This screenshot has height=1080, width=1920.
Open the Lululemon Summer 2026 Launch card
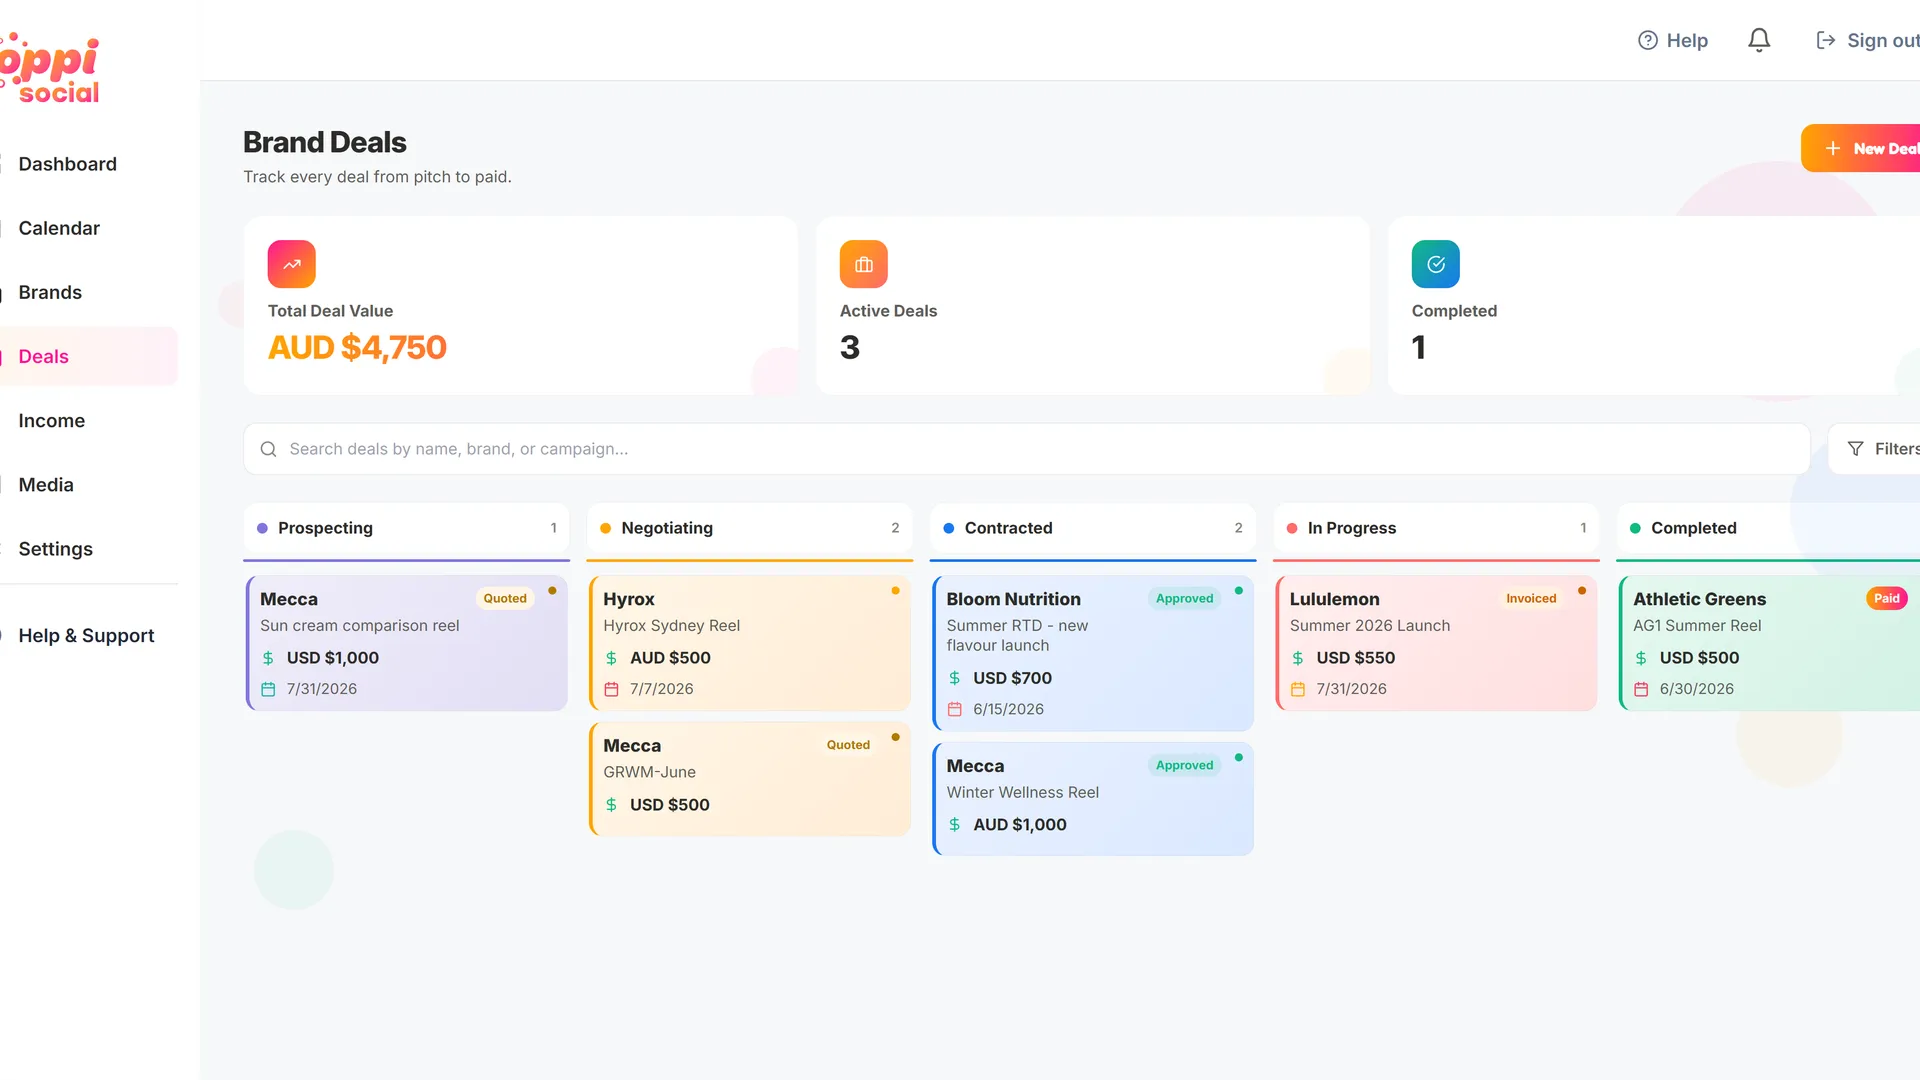click(x=1436, y=643)
